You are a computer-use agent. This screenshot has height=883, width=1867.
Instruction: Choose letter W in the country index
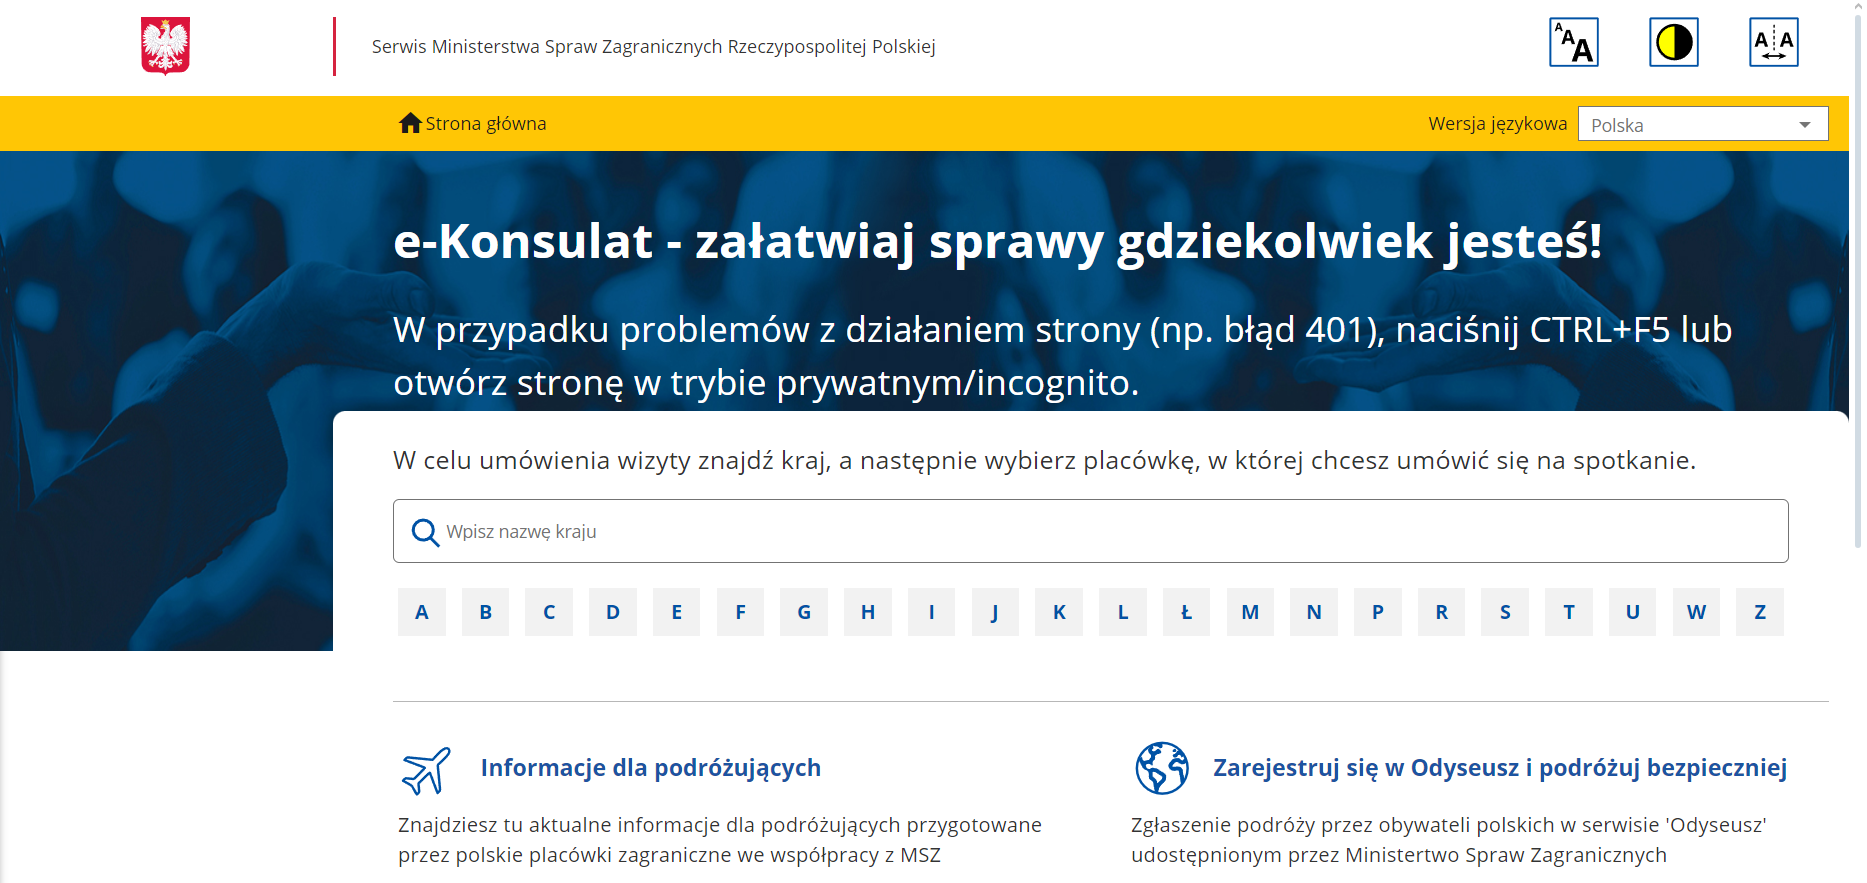tap(1696, 612)
